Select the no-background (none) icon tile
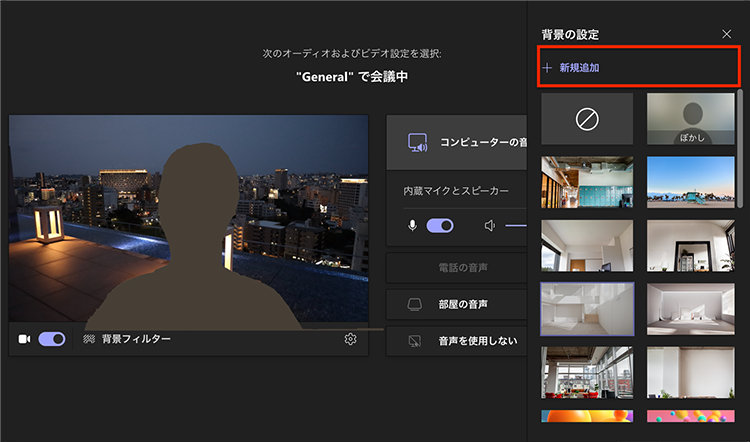The width and height of the screenshot is (750, 442). point(587,119)
